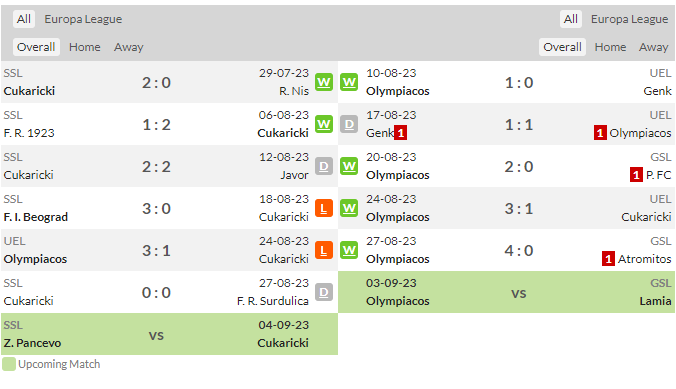Screen dimensions: 676x389
Task: Click the Upcoming Match green legend swatch
Action: click(x=9, y=364)
